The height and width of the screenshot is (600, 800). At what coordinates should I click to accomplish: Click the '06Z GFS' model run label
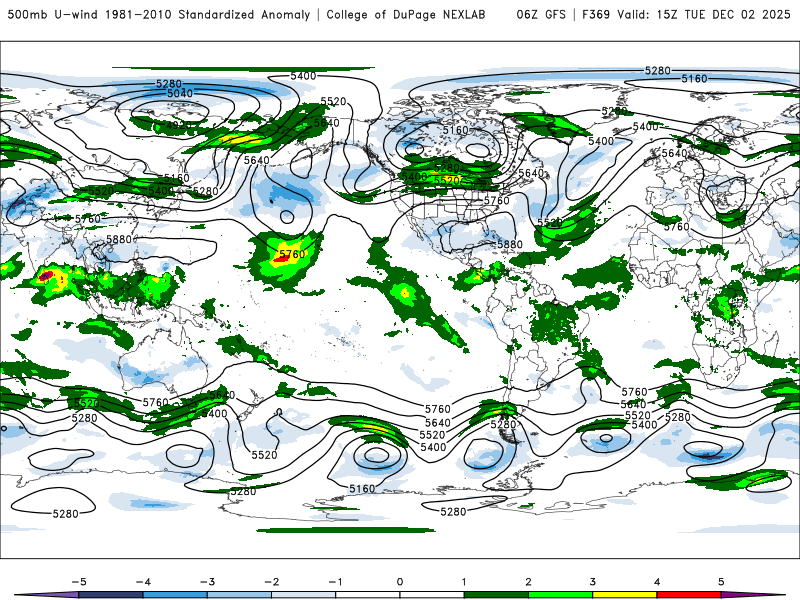pyautogui.click(x=541, y=14)
